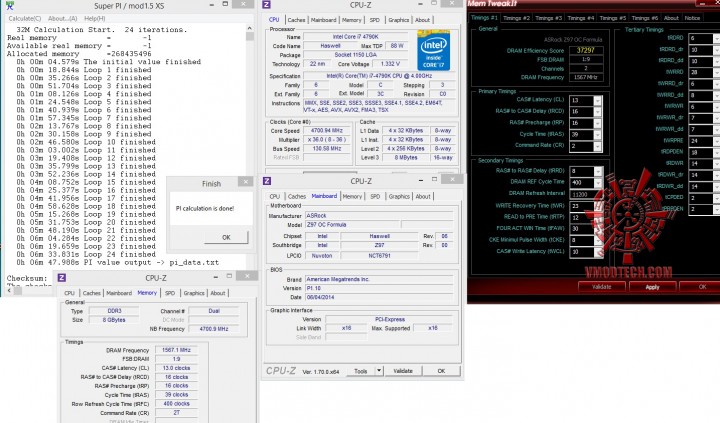Expand RAS# Precharge (tRP) dropdown in MemTweakIt

[597, 123]
